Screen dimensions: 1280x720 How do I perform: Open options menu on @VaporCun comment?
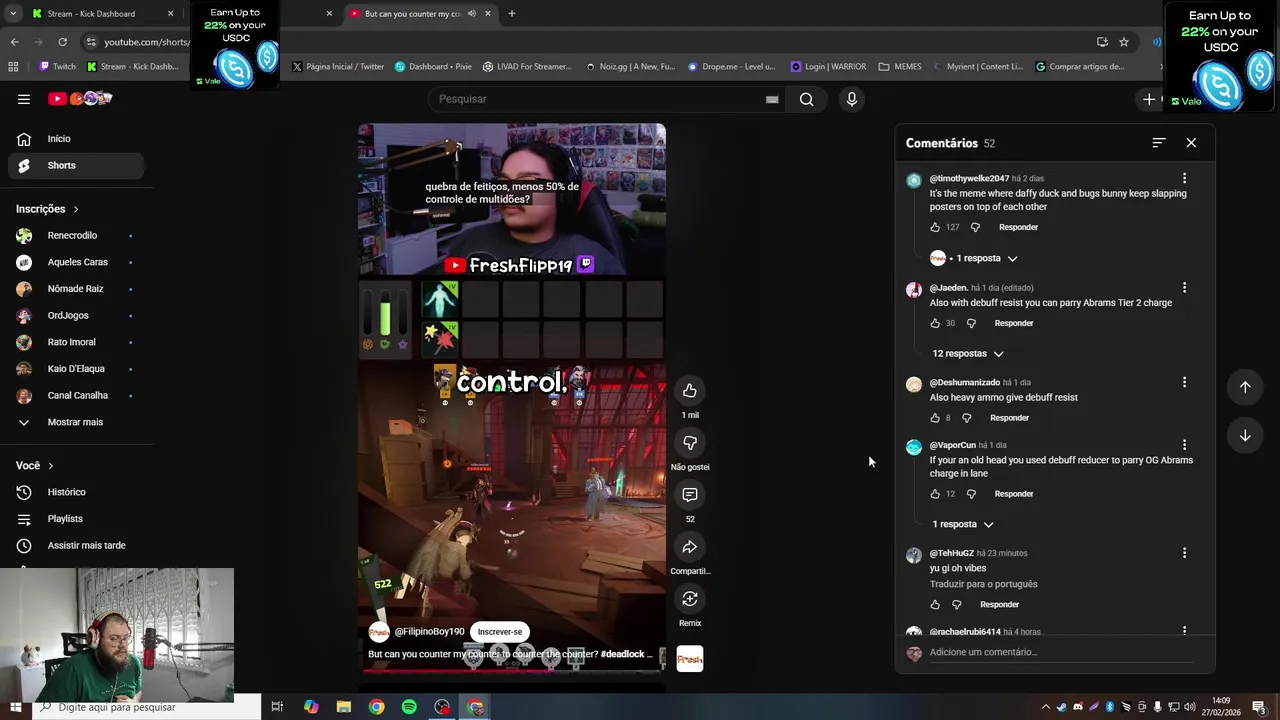click(x=1184, y=445)
